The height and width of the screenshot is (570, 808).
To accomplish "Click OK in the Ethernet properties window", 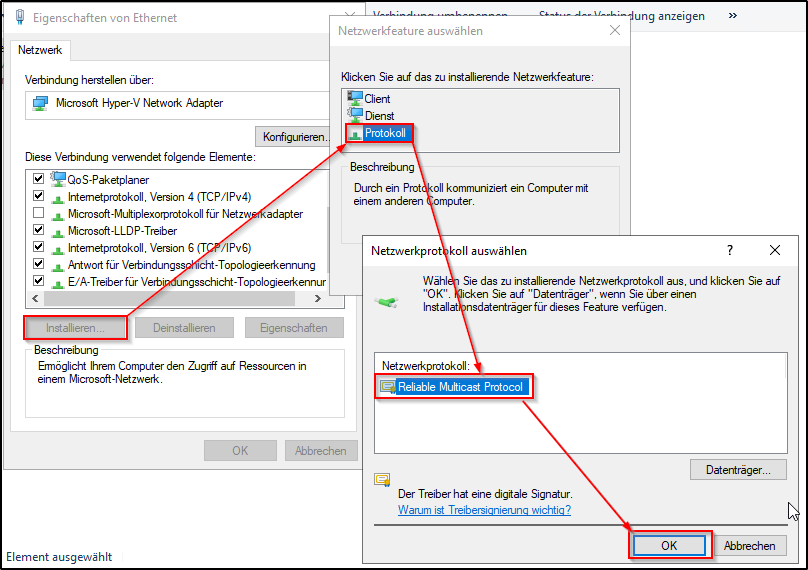I will pyautogui.click(x=240, y=450).
